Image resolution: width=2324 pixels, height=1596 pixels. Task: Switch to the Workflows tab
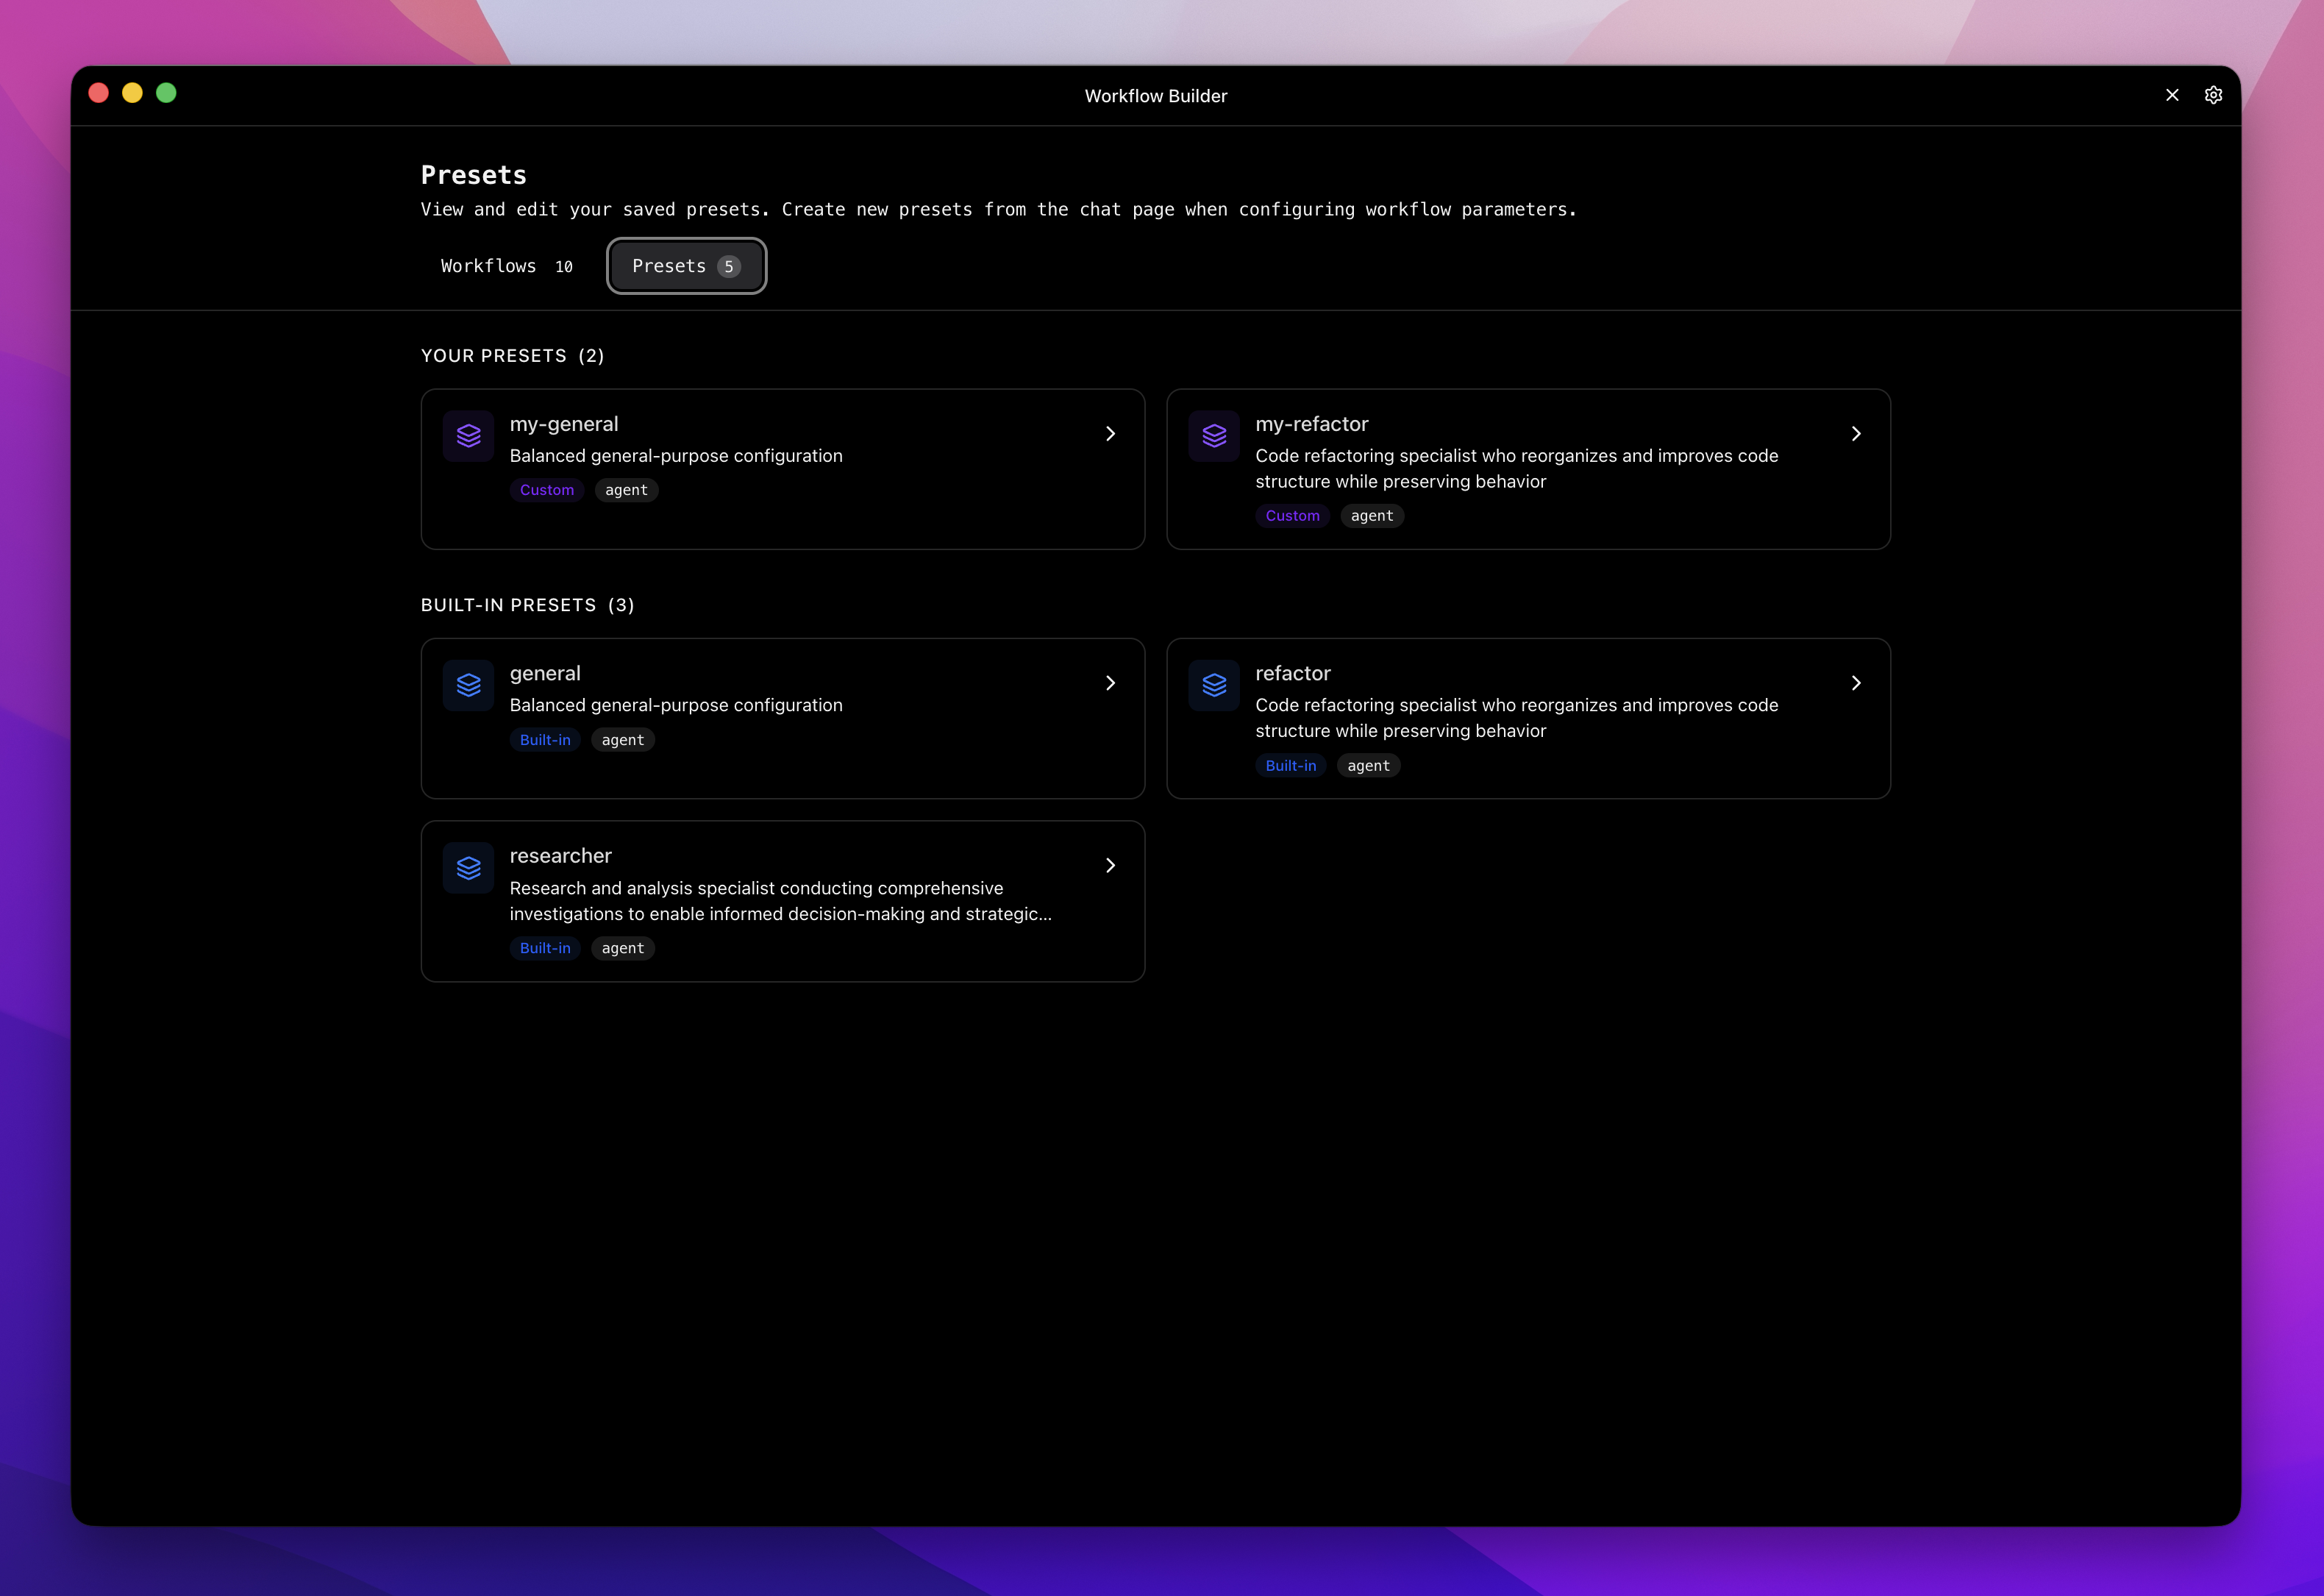tap(505, 266)
